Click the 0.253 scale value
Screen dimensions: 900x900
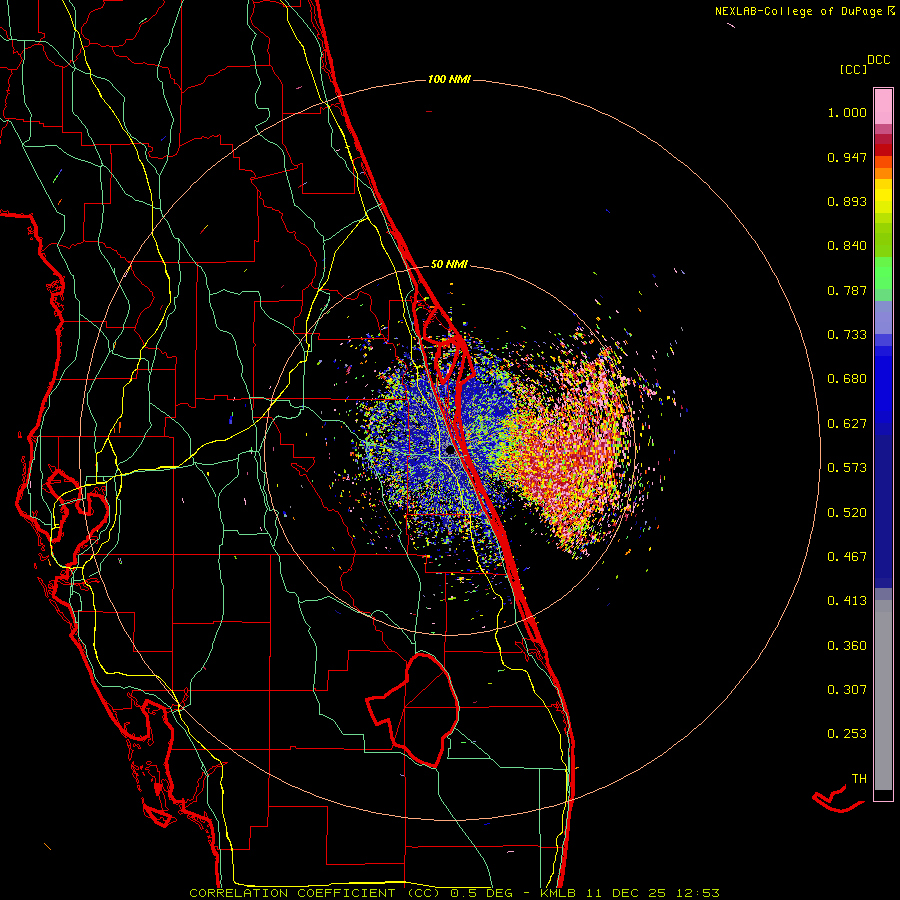tap(847, 734)
